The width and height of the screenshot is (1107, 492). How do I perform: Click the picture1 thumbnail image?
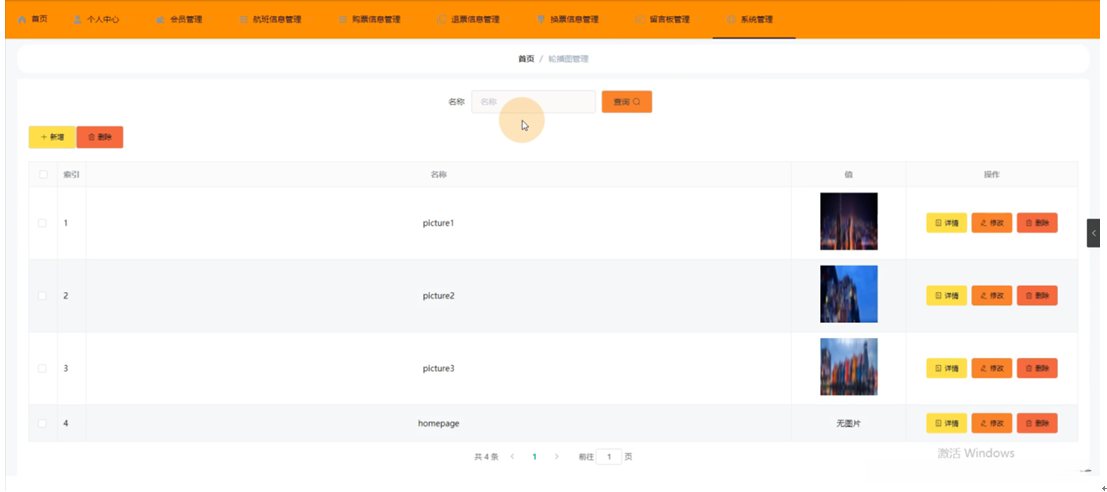(x=849, y=222)
